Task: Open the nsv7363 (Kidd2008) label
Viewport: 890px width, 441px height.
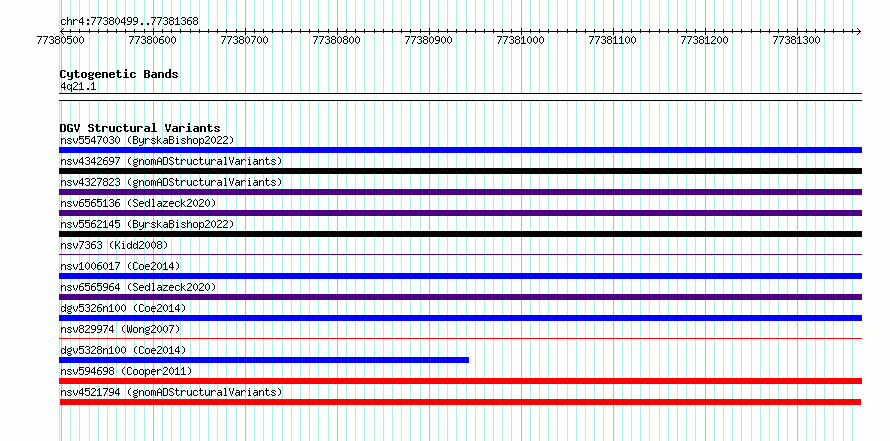Action: point(114,245)
